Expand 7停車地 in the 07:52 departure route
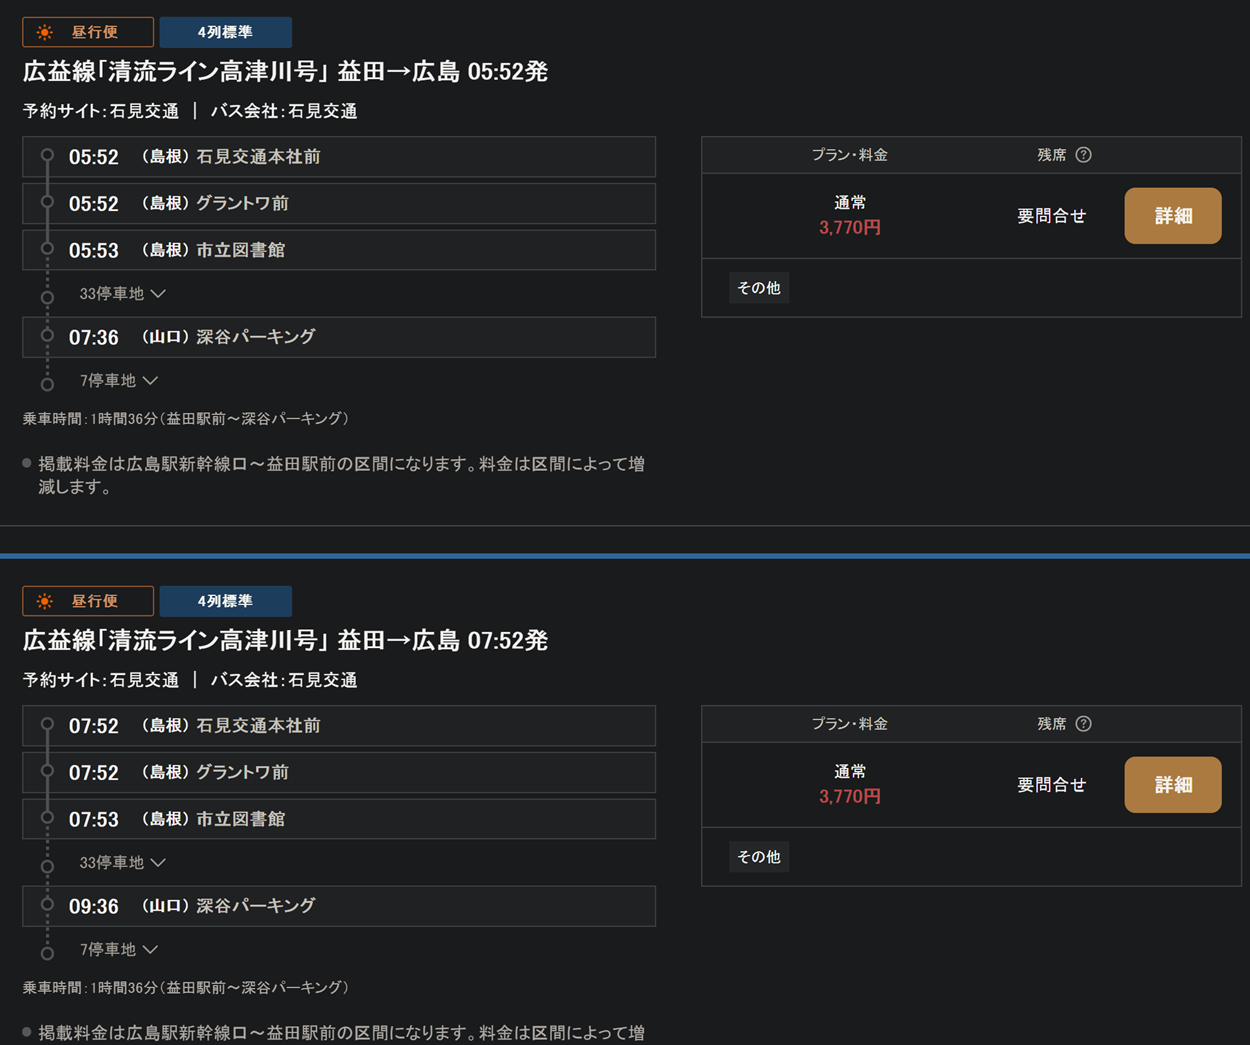The height and width of the screenshot is (1045, 1250). [118, 950]
